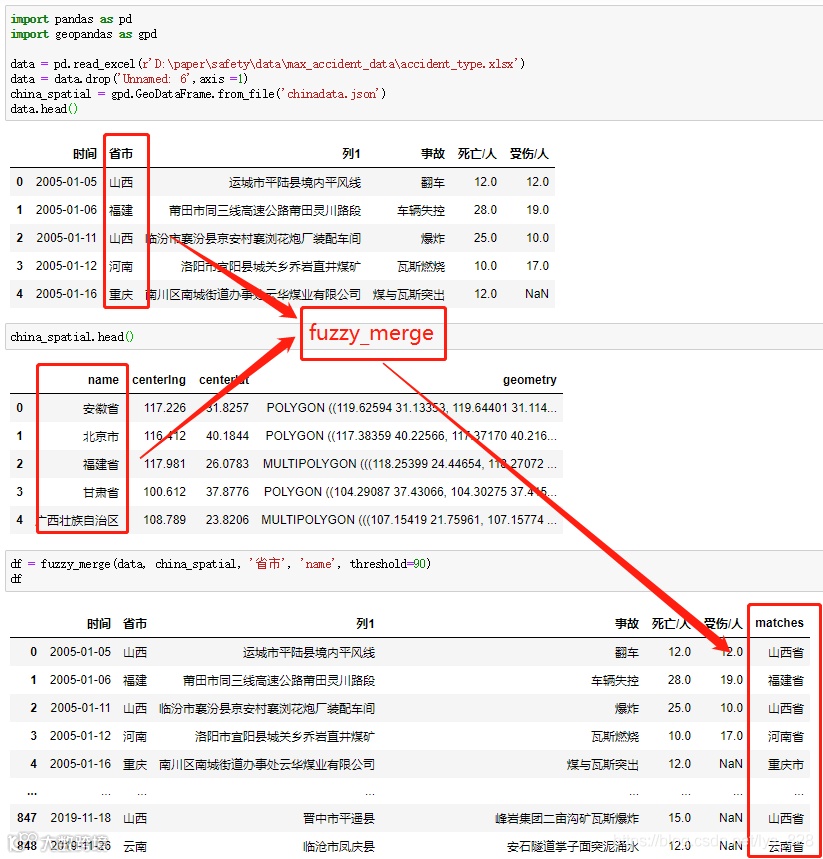Click the data.drop('Unnamed: 6') code line
This screenshot has height=859, width=823.
pos(129,79)
